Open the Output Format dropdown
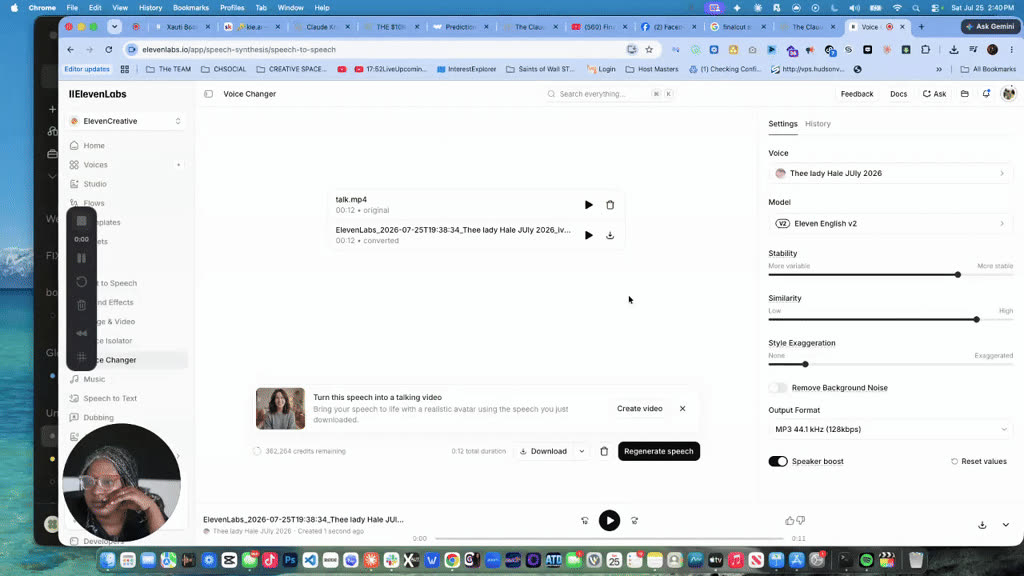The height and width of the screenshot is (576, 1024). coord(890,429)
